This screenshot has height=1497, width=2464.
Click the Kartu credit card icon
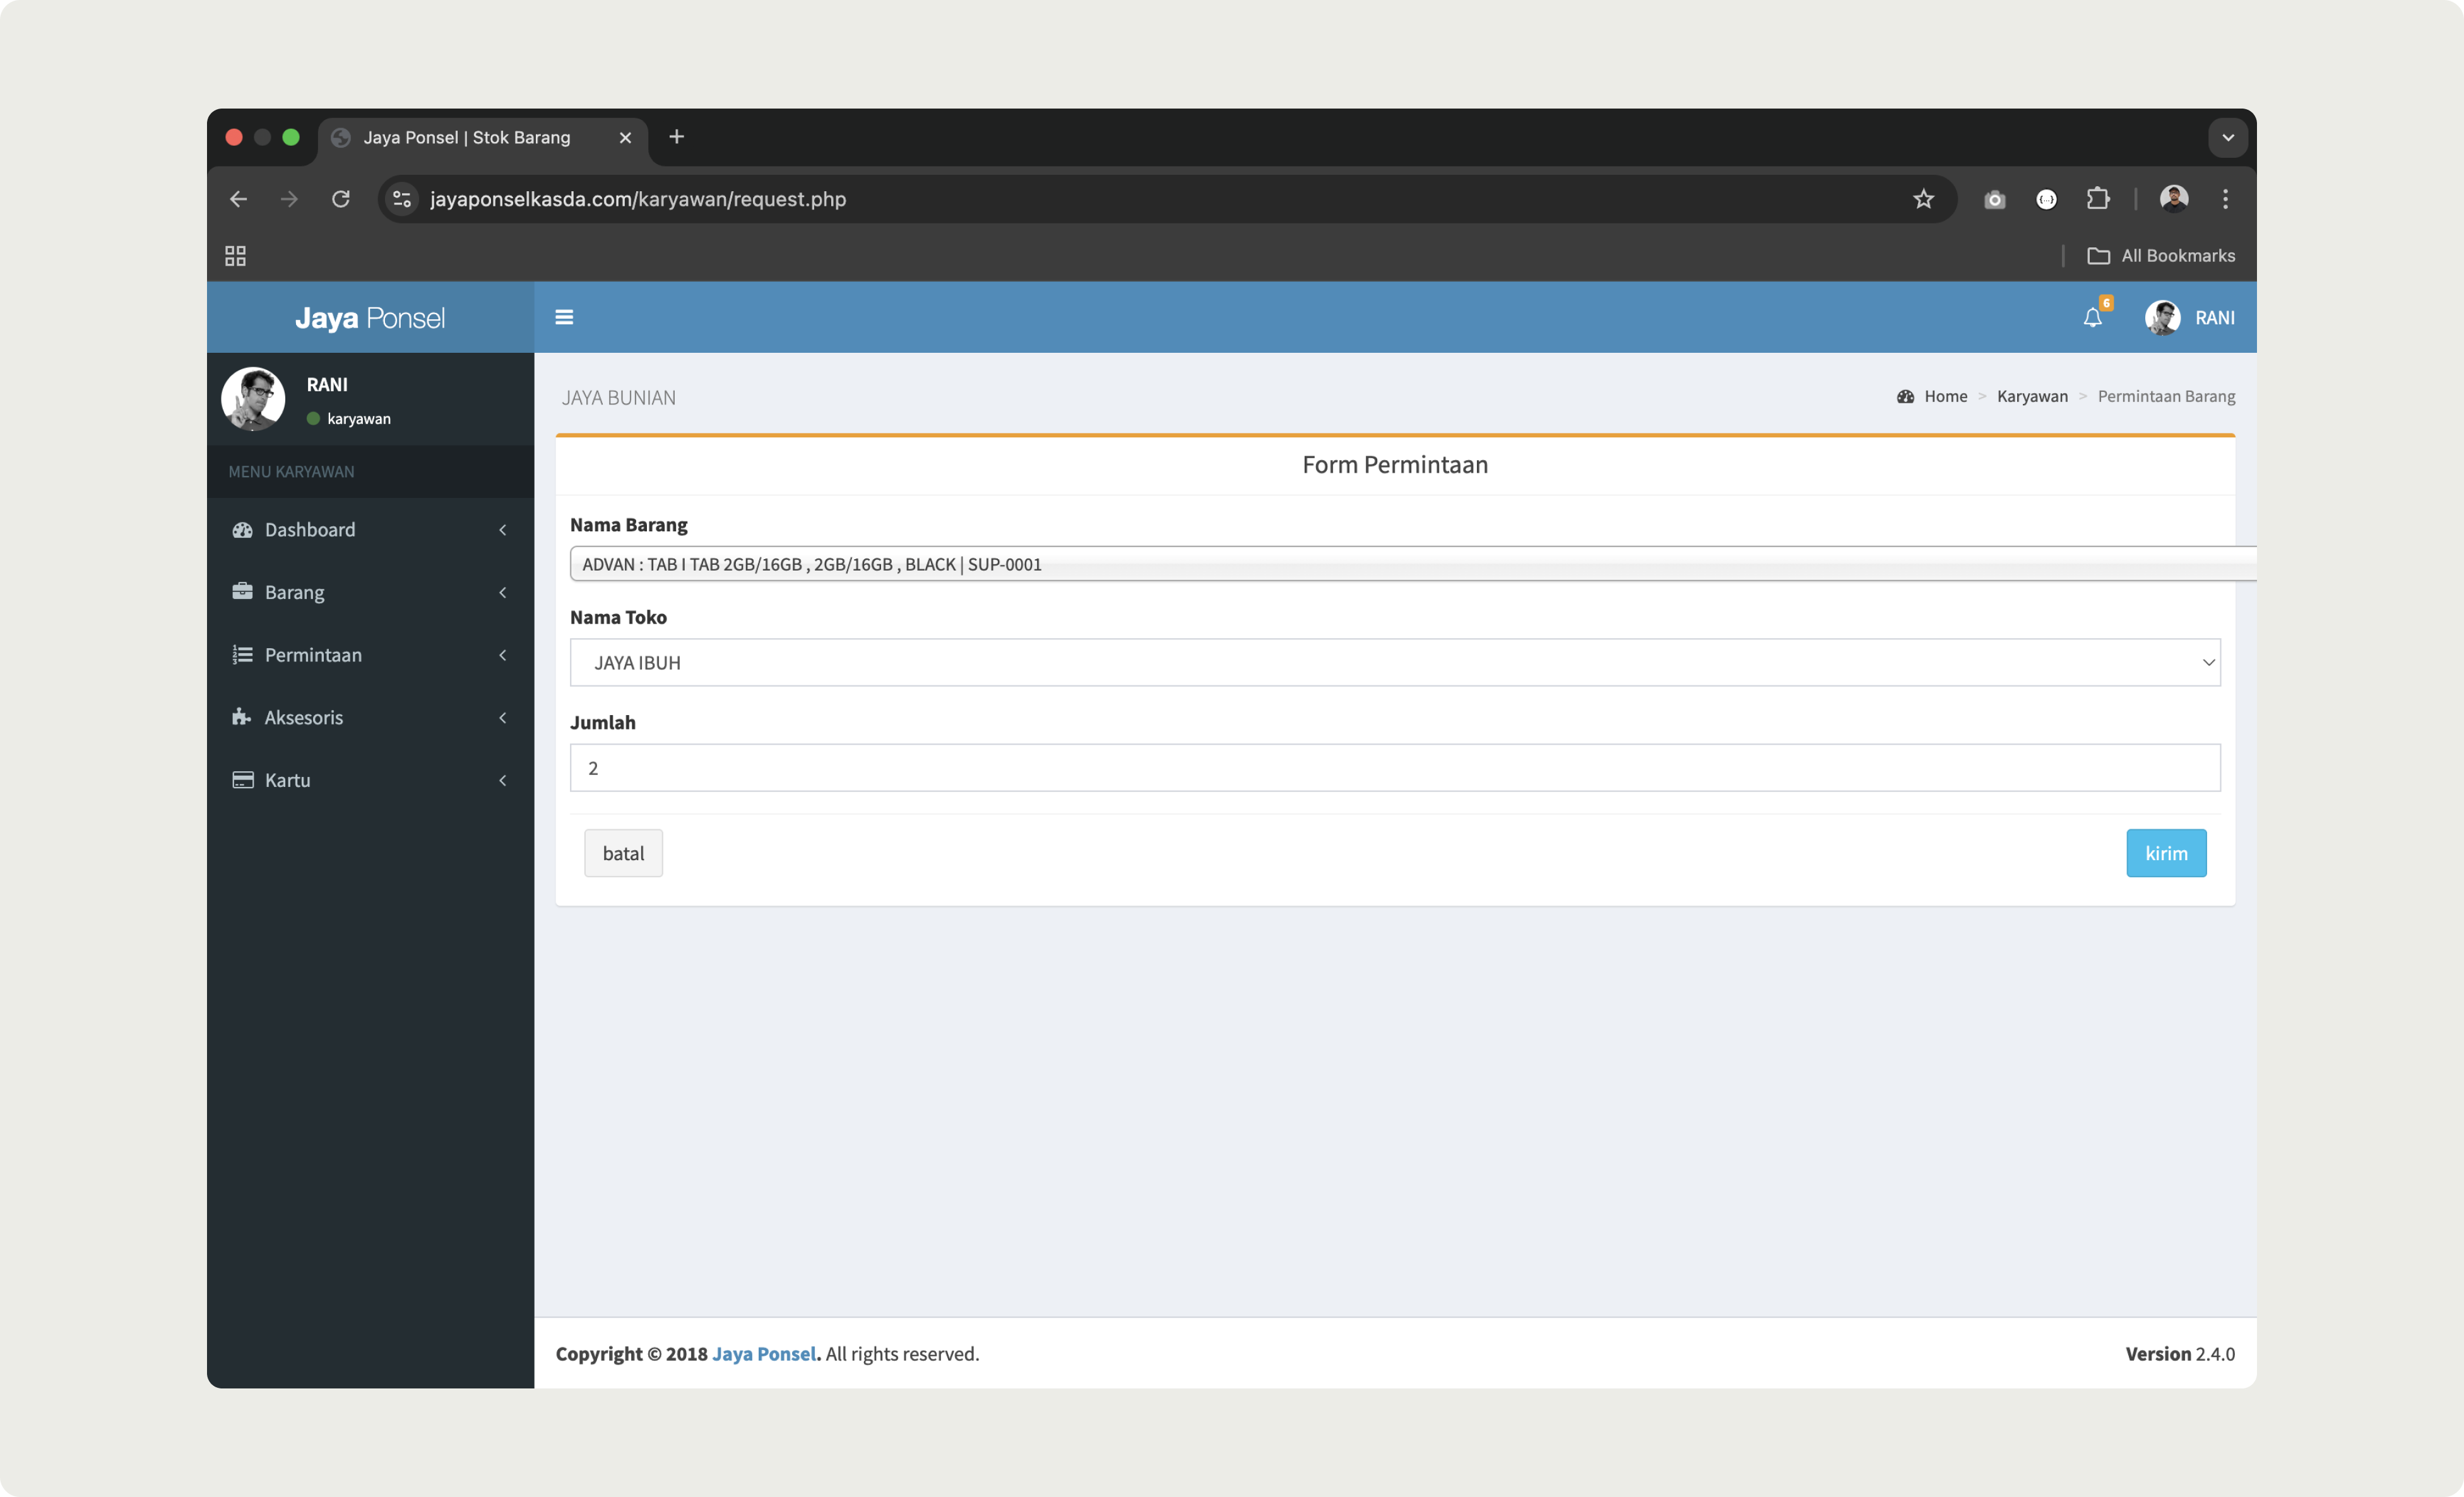coord(242,780)
